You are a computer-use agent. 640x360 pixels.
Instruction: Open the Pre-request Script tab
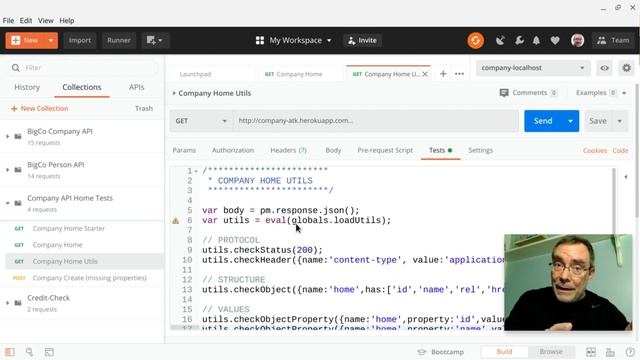pyautogui.click(x=385, y=150)
